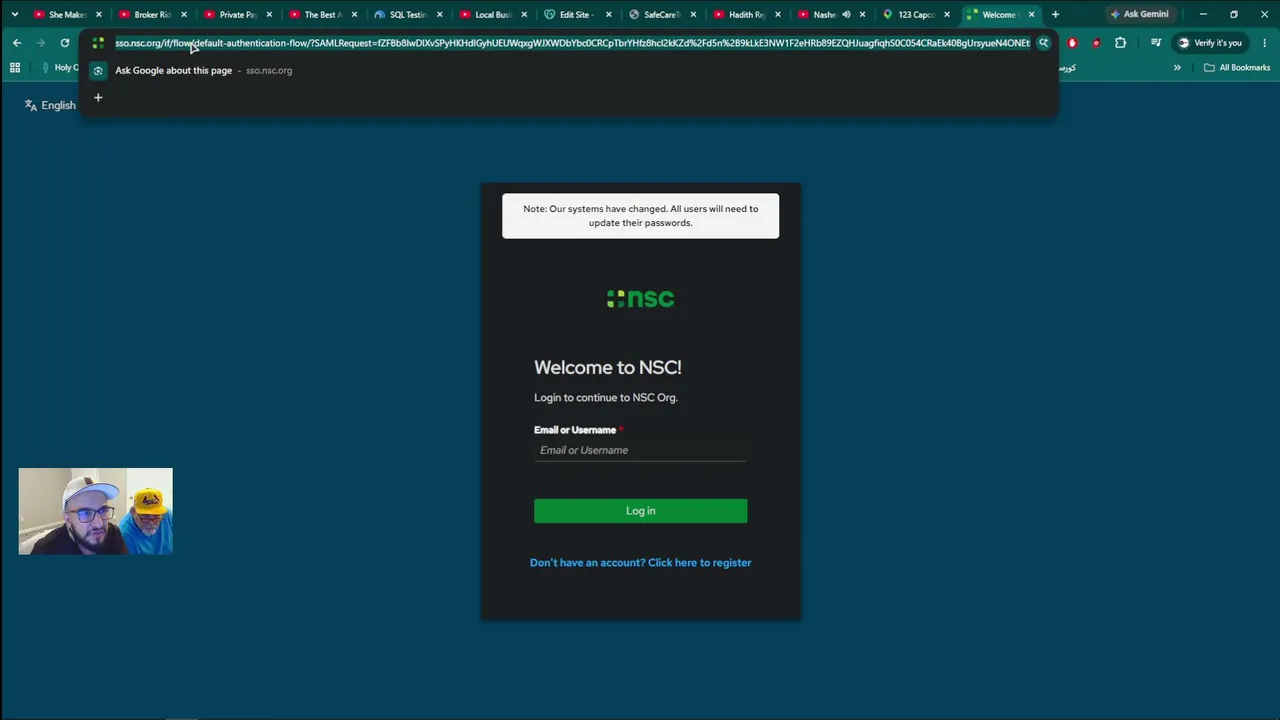Open the Chrome apps grid shortcut

(x=14, y=68)
